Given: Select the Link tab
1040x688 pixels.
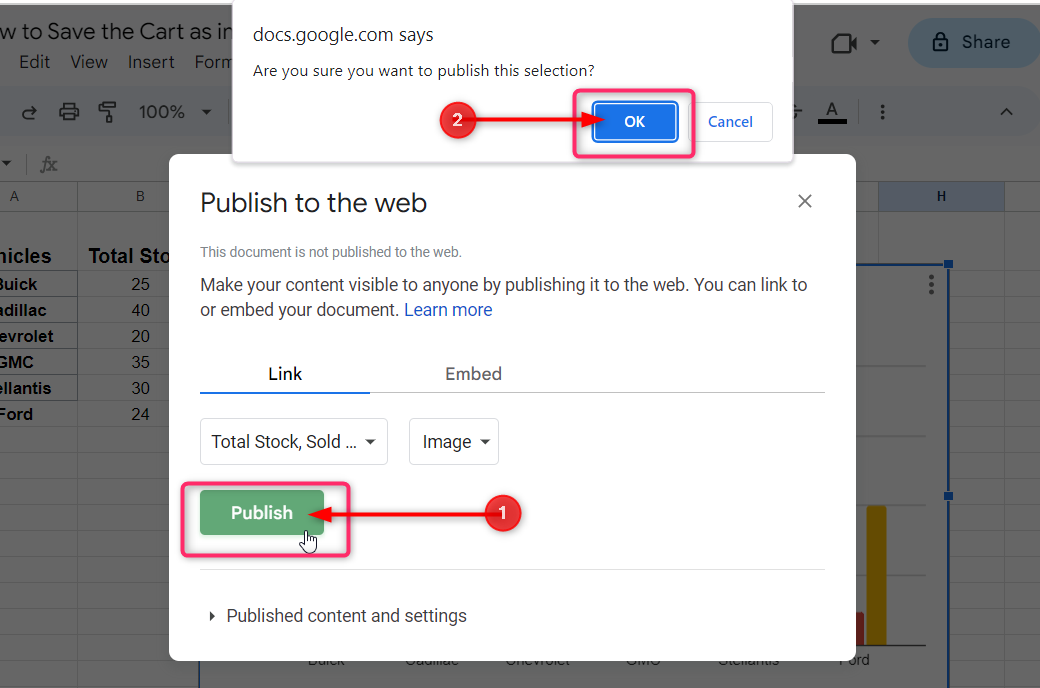Looking at the screenshot, I should coord(285,374).
